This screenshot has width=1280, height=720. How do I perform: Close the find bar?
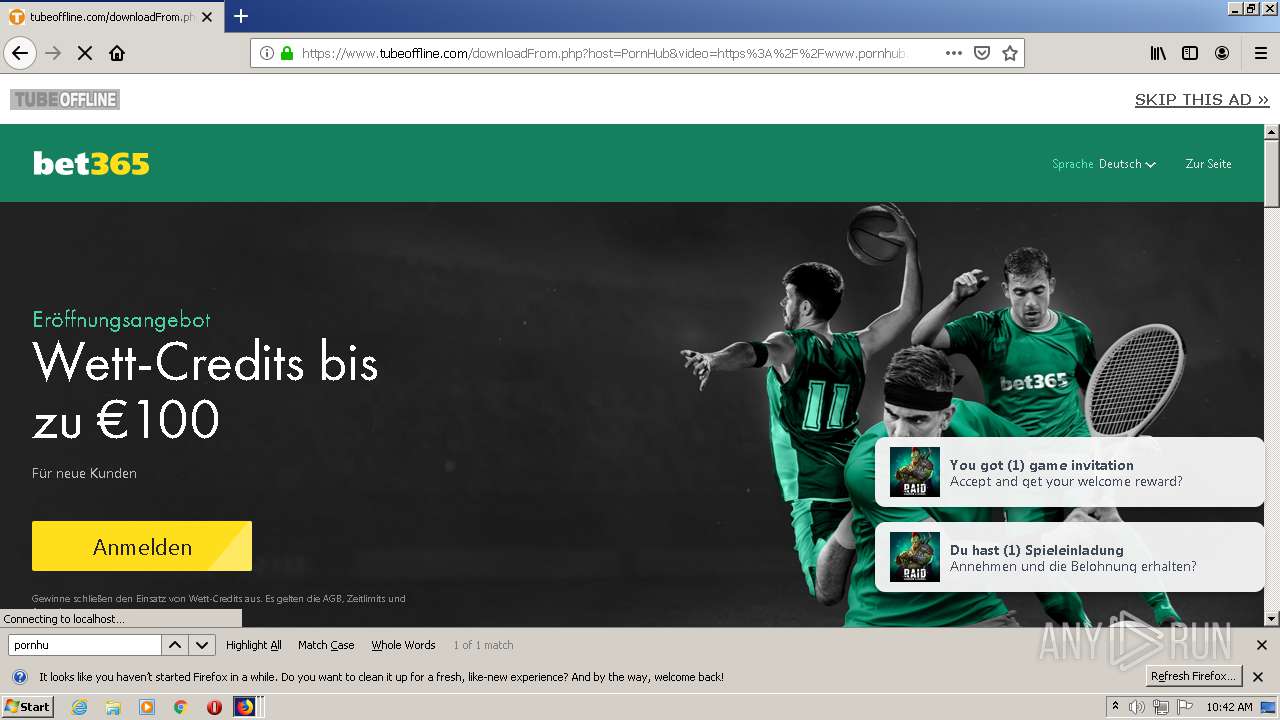pos(1262,645)
